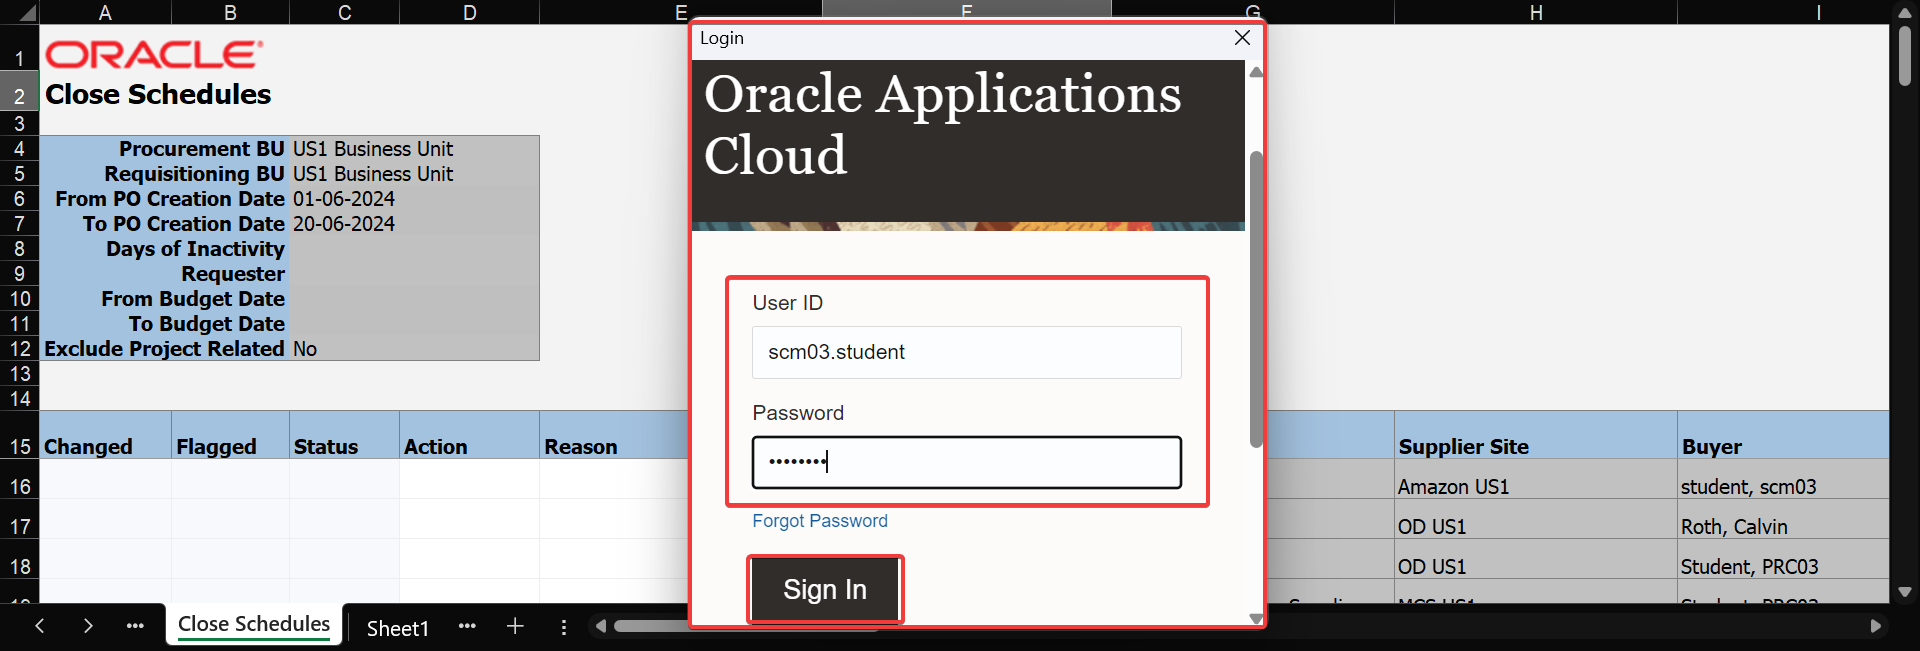
Task: Close the Login dialog
Action: click(1242, 38)
